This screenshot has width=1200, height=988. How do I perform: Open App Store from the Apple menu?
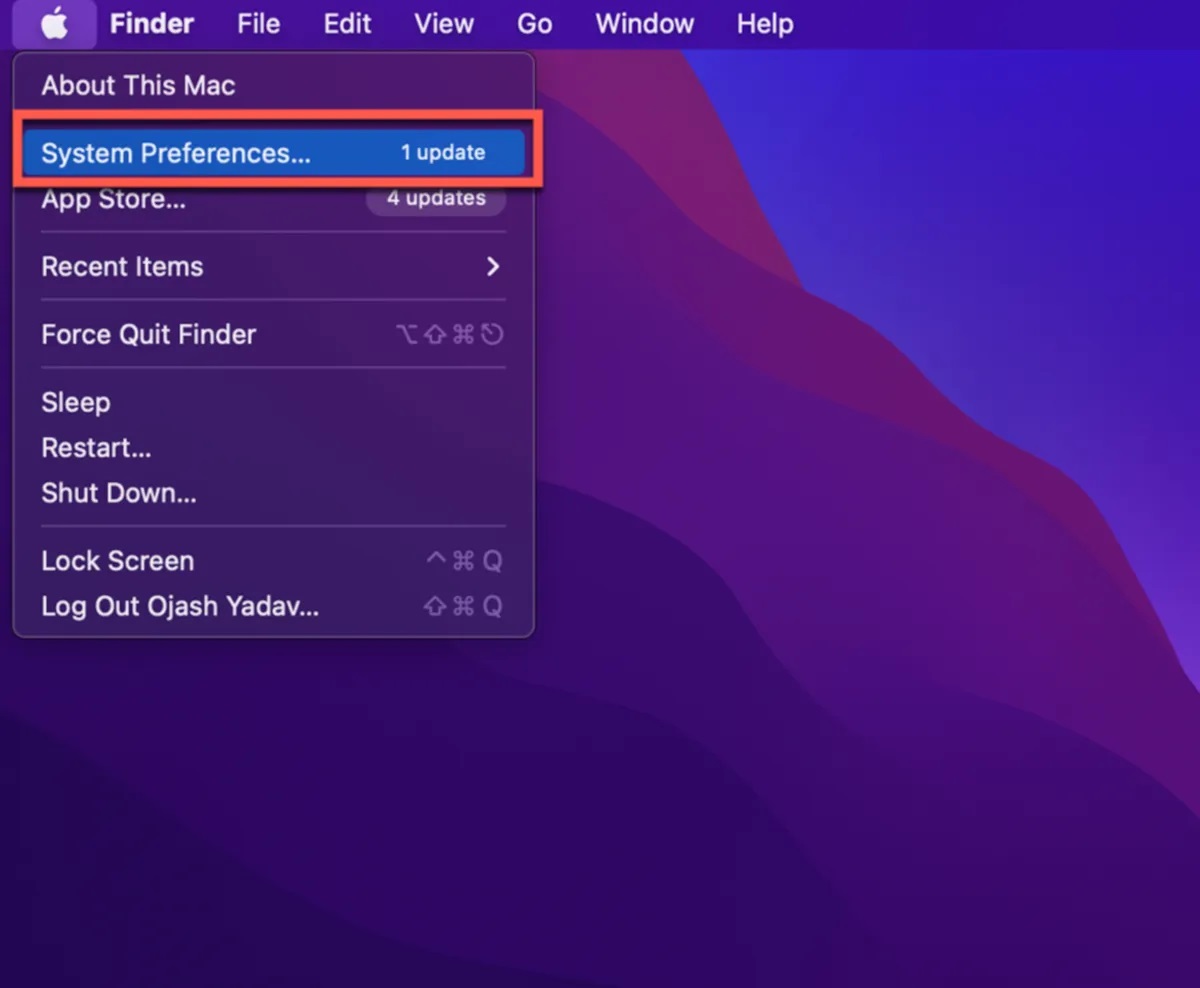pos(273,199)
